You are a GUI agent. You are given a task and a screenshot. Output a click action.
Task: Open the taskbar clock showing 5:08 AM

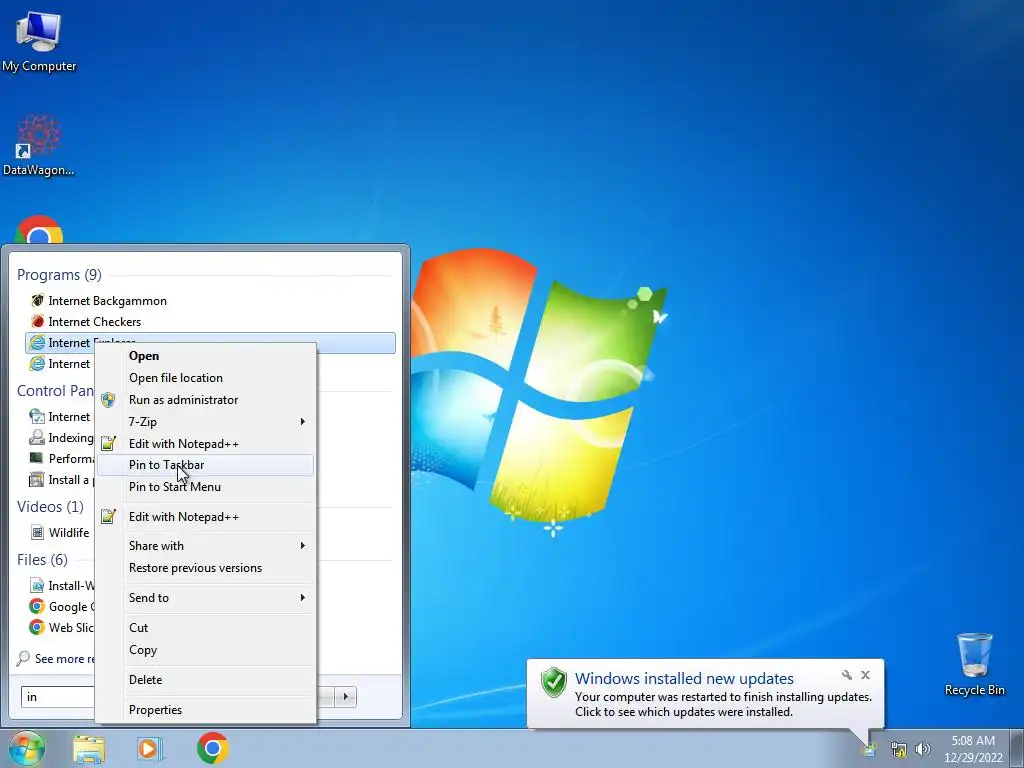(x=973, y=749)
